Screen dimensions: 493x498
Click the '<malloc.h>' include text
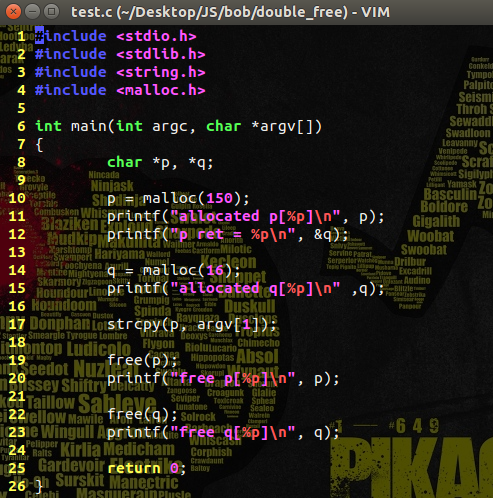(x=161, y=90)
